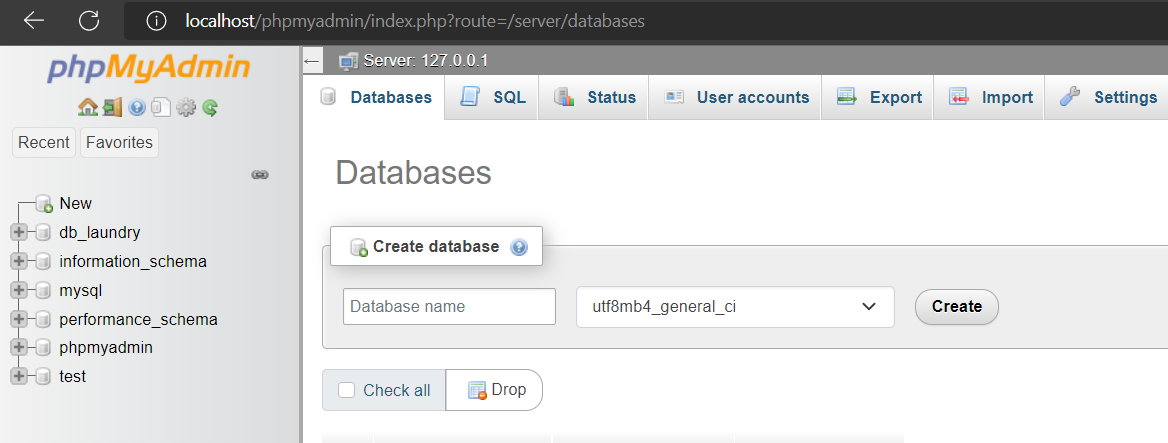
Task: Open navigation panel settings gear
Action: click(185, 108)
